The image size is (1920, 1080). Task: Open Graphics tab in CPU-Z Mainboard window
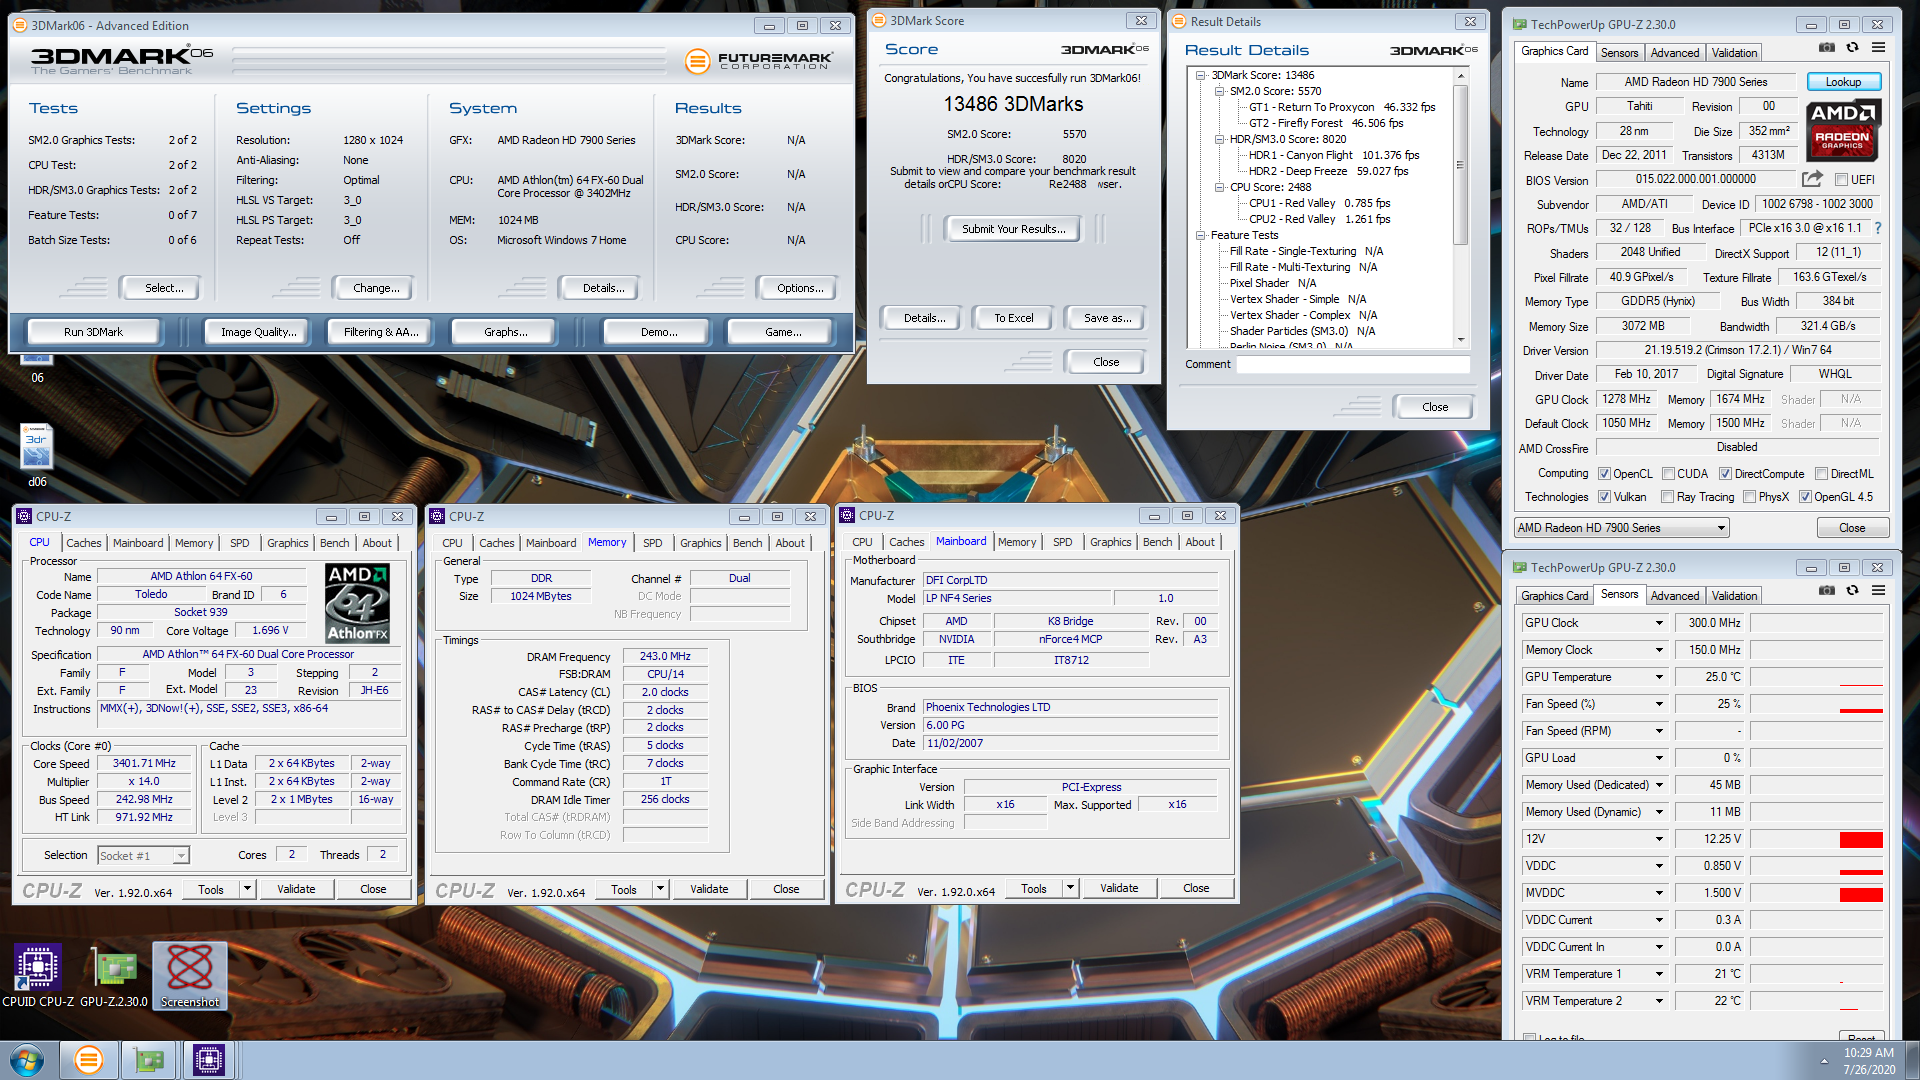click(x=1110, y=542)
